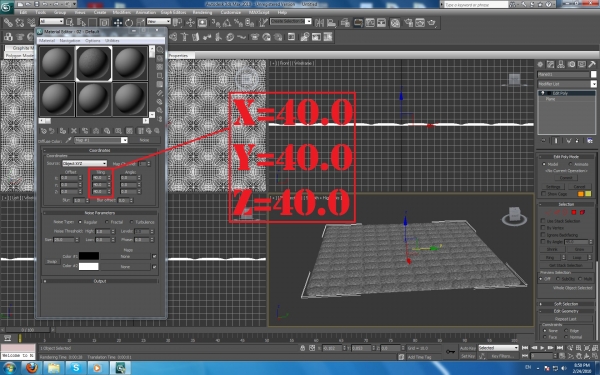Open the Customize menu
The image size is (600, 375).
coord(231,12)
